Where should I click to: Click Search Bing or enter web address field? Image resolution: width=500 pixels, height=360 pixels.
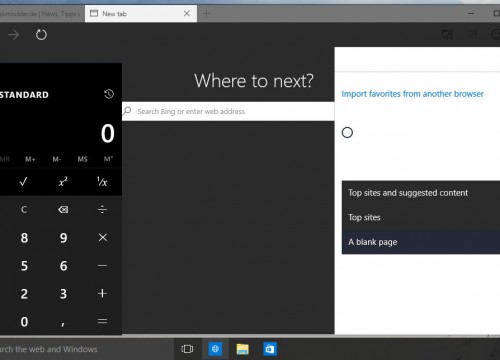(x=228, y=111)
